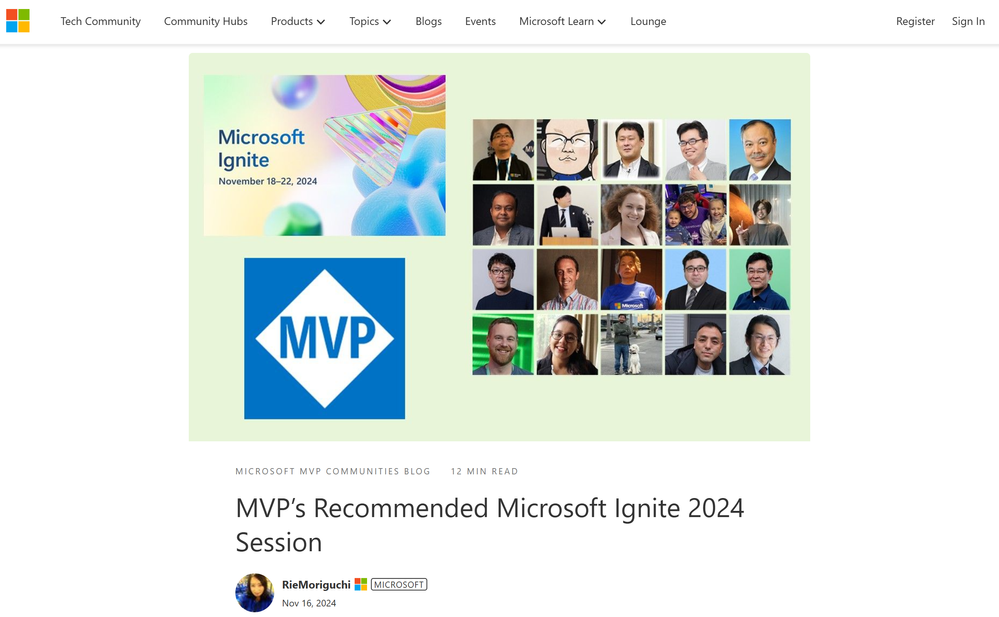The image size is (999, 617).
Task: Click the bearded man on green background
Action: click(503, 344)
